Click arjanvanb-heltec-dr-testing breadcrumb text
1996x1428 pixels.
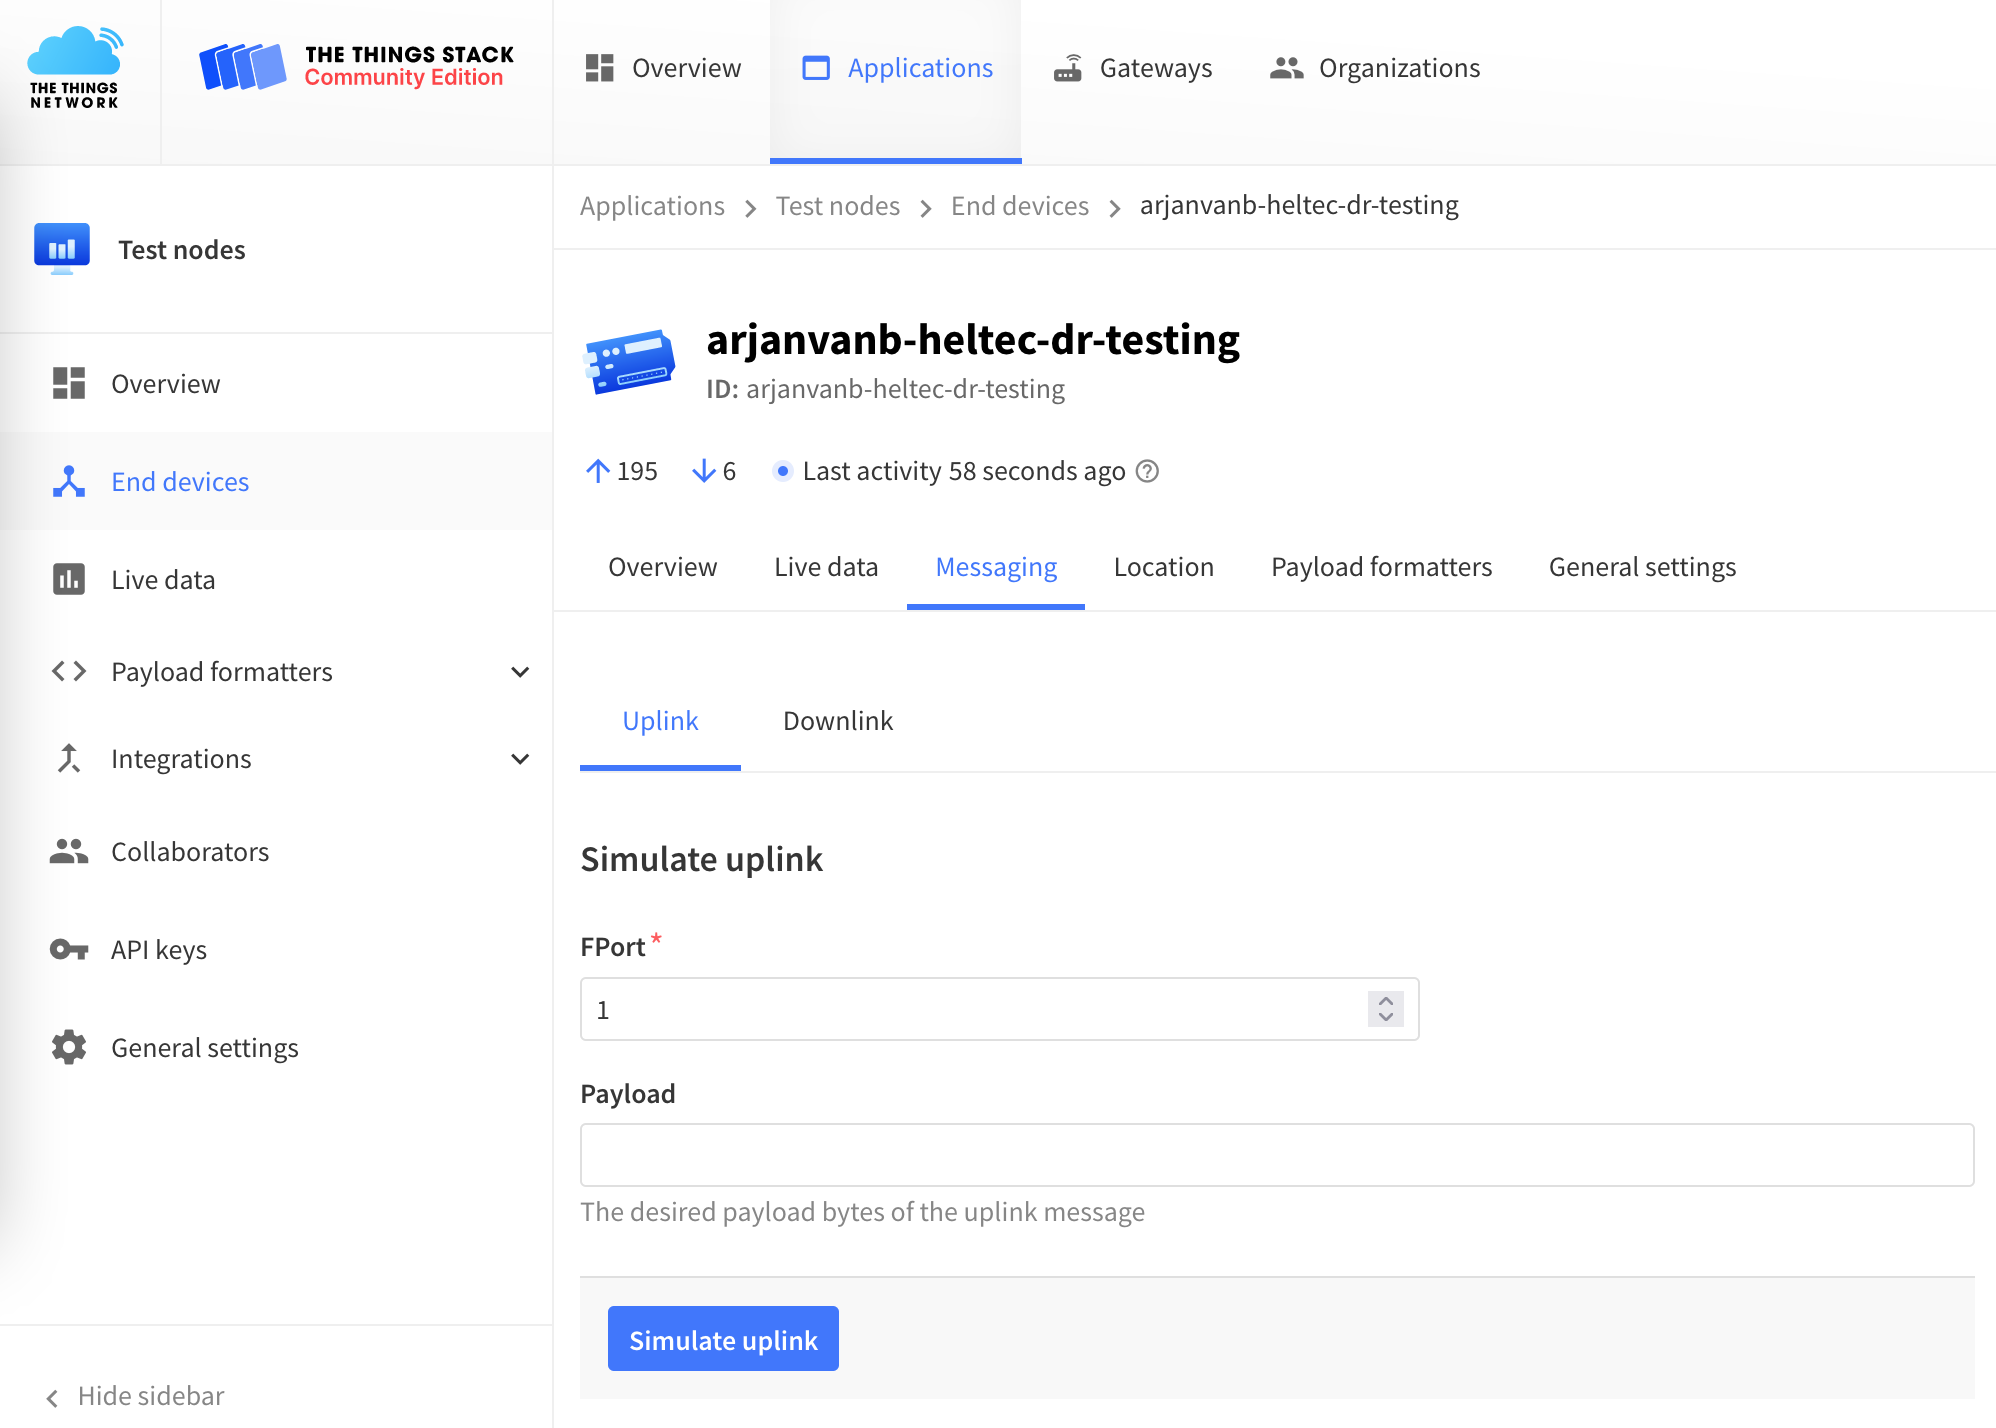pos(1299,205)
